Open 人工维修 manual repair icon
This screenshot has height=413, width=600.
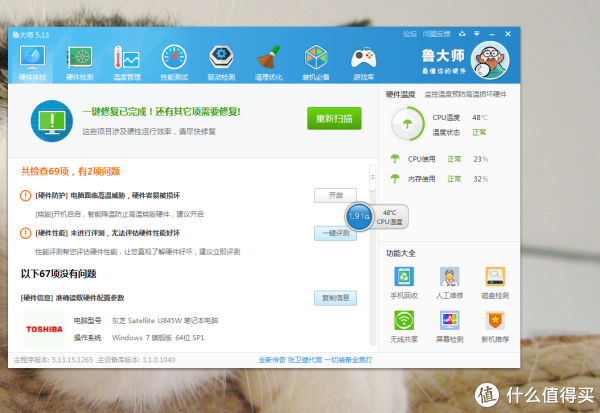click(449, 276)
